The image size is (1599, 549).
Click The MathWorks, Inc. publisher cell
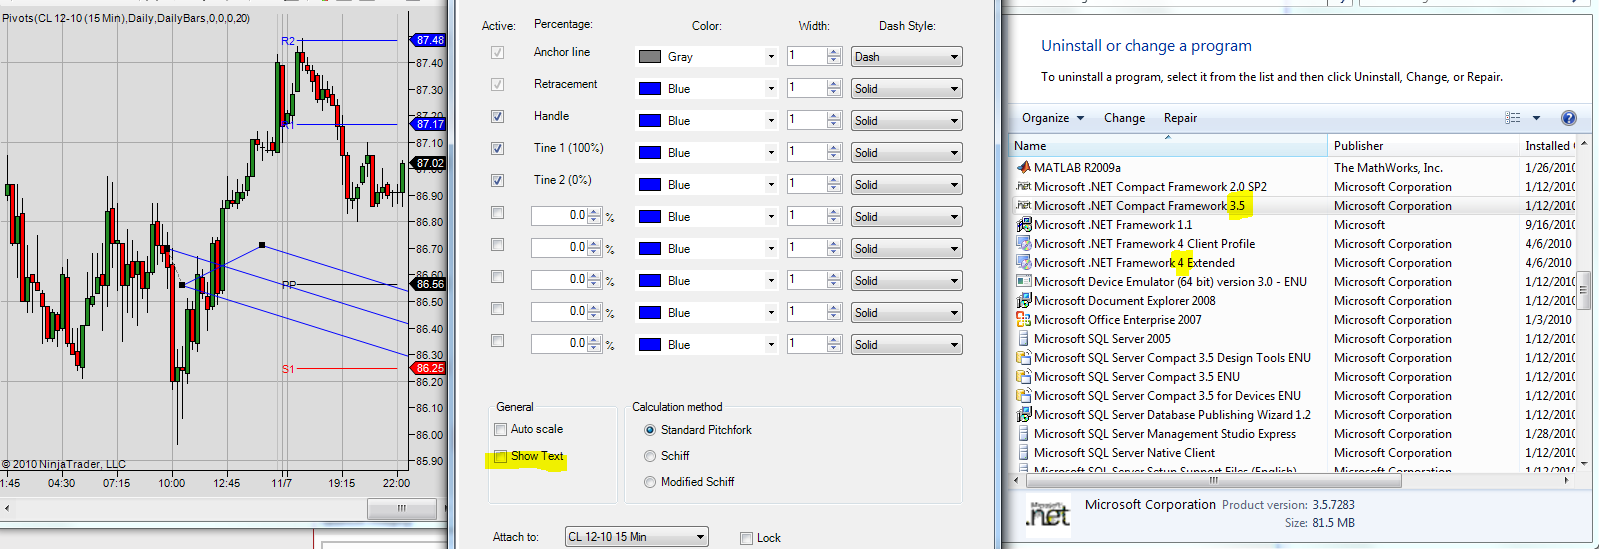1388,168
